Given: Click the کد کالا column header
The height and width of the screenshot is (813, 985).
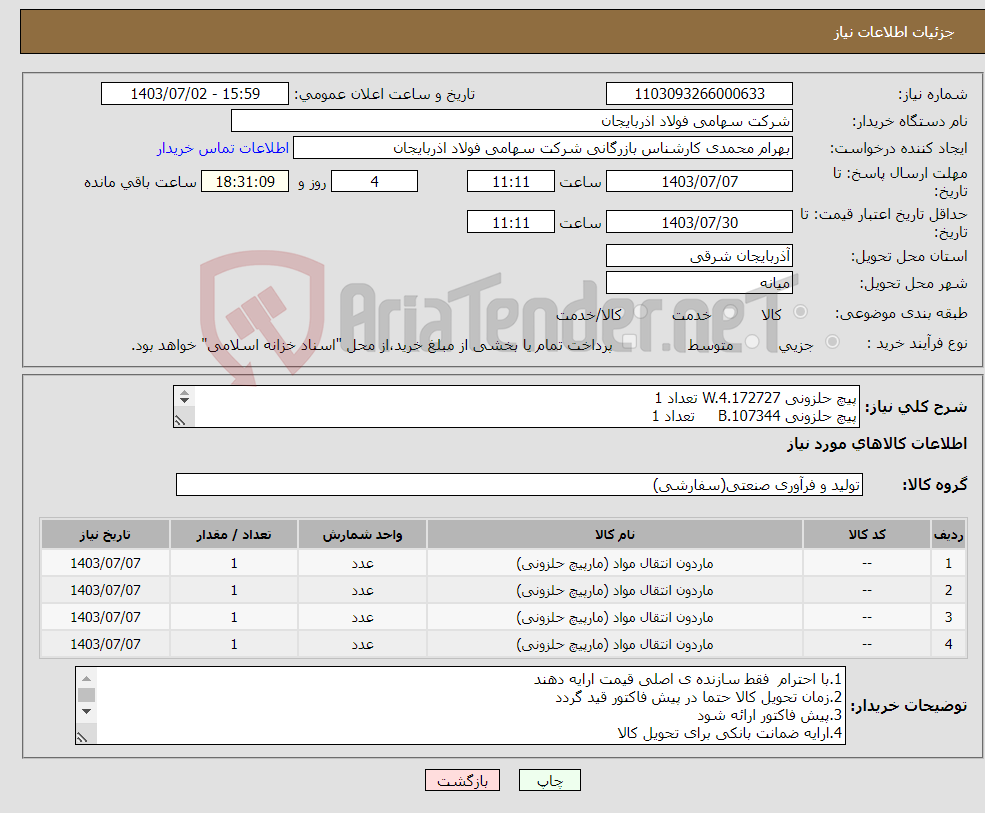Looking at the screenshot, I should coord(867,535).
